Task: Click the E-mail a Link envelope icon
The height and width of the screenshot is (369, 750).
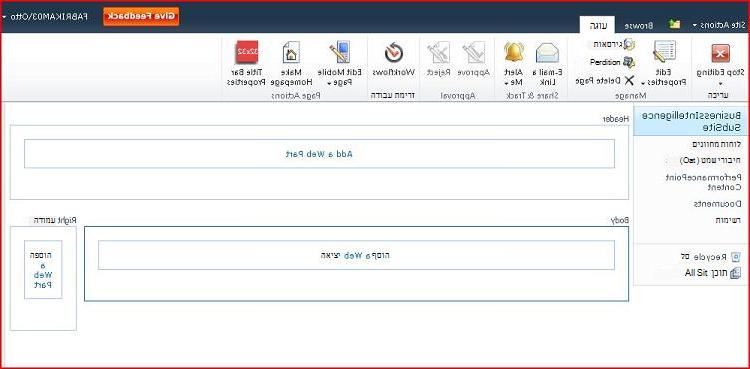Action: pyautogui.click(x=548, y=53)
